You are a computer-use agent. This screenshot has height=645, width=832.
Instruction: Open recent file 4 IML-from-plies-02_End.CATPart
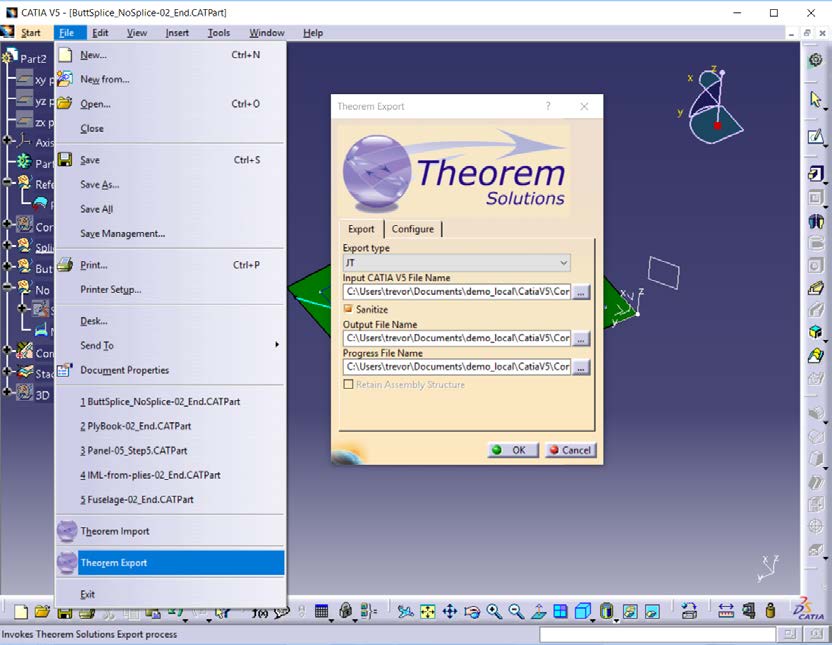pyautogui.click(x=150, y=475)
